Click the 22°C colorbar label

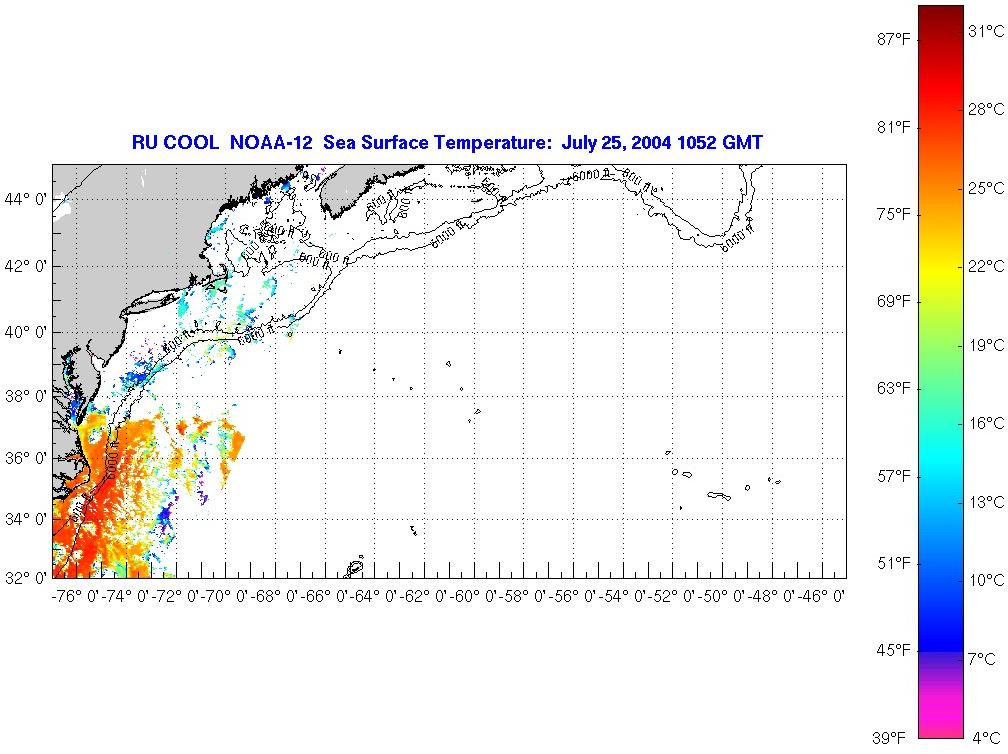(986, 266)
